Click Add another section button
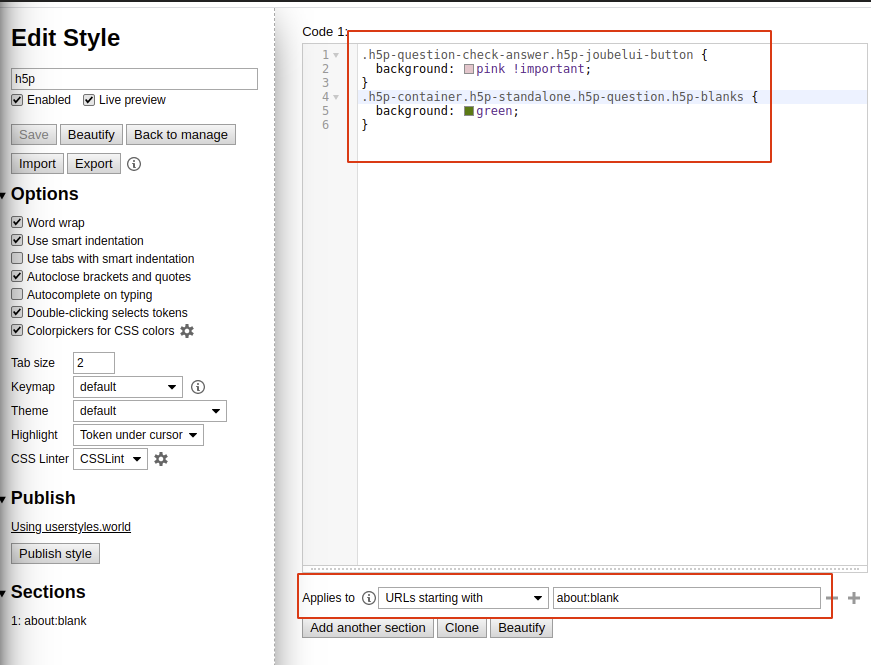The image size is (871, 665). [368, 628]
